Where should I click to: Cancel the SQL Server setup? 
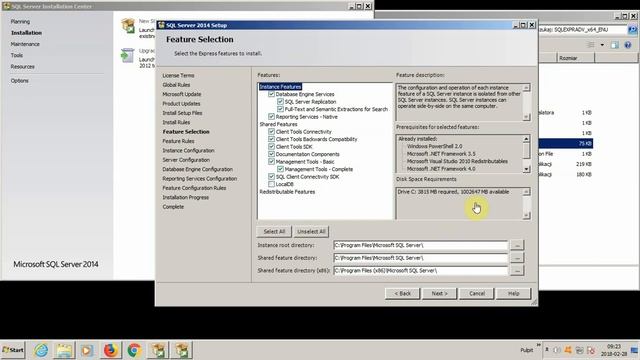pyautogui.click(x=477, y=293)
